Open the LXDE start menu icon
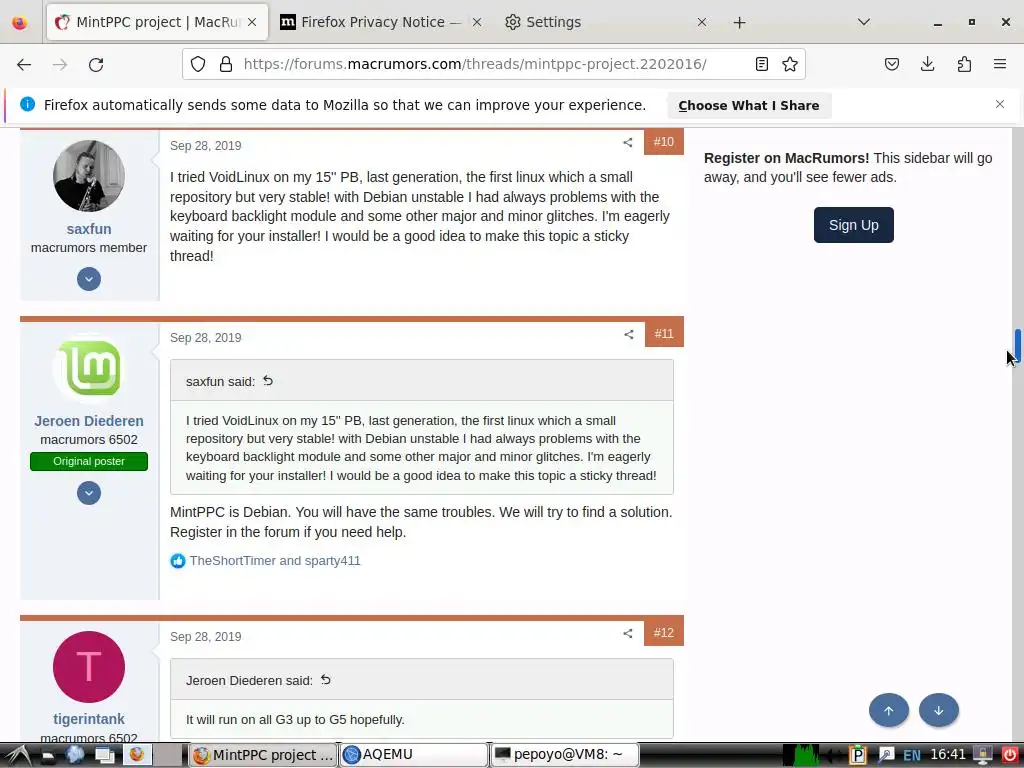Viewport: 1024px width, 768px height. pos(16,755)
